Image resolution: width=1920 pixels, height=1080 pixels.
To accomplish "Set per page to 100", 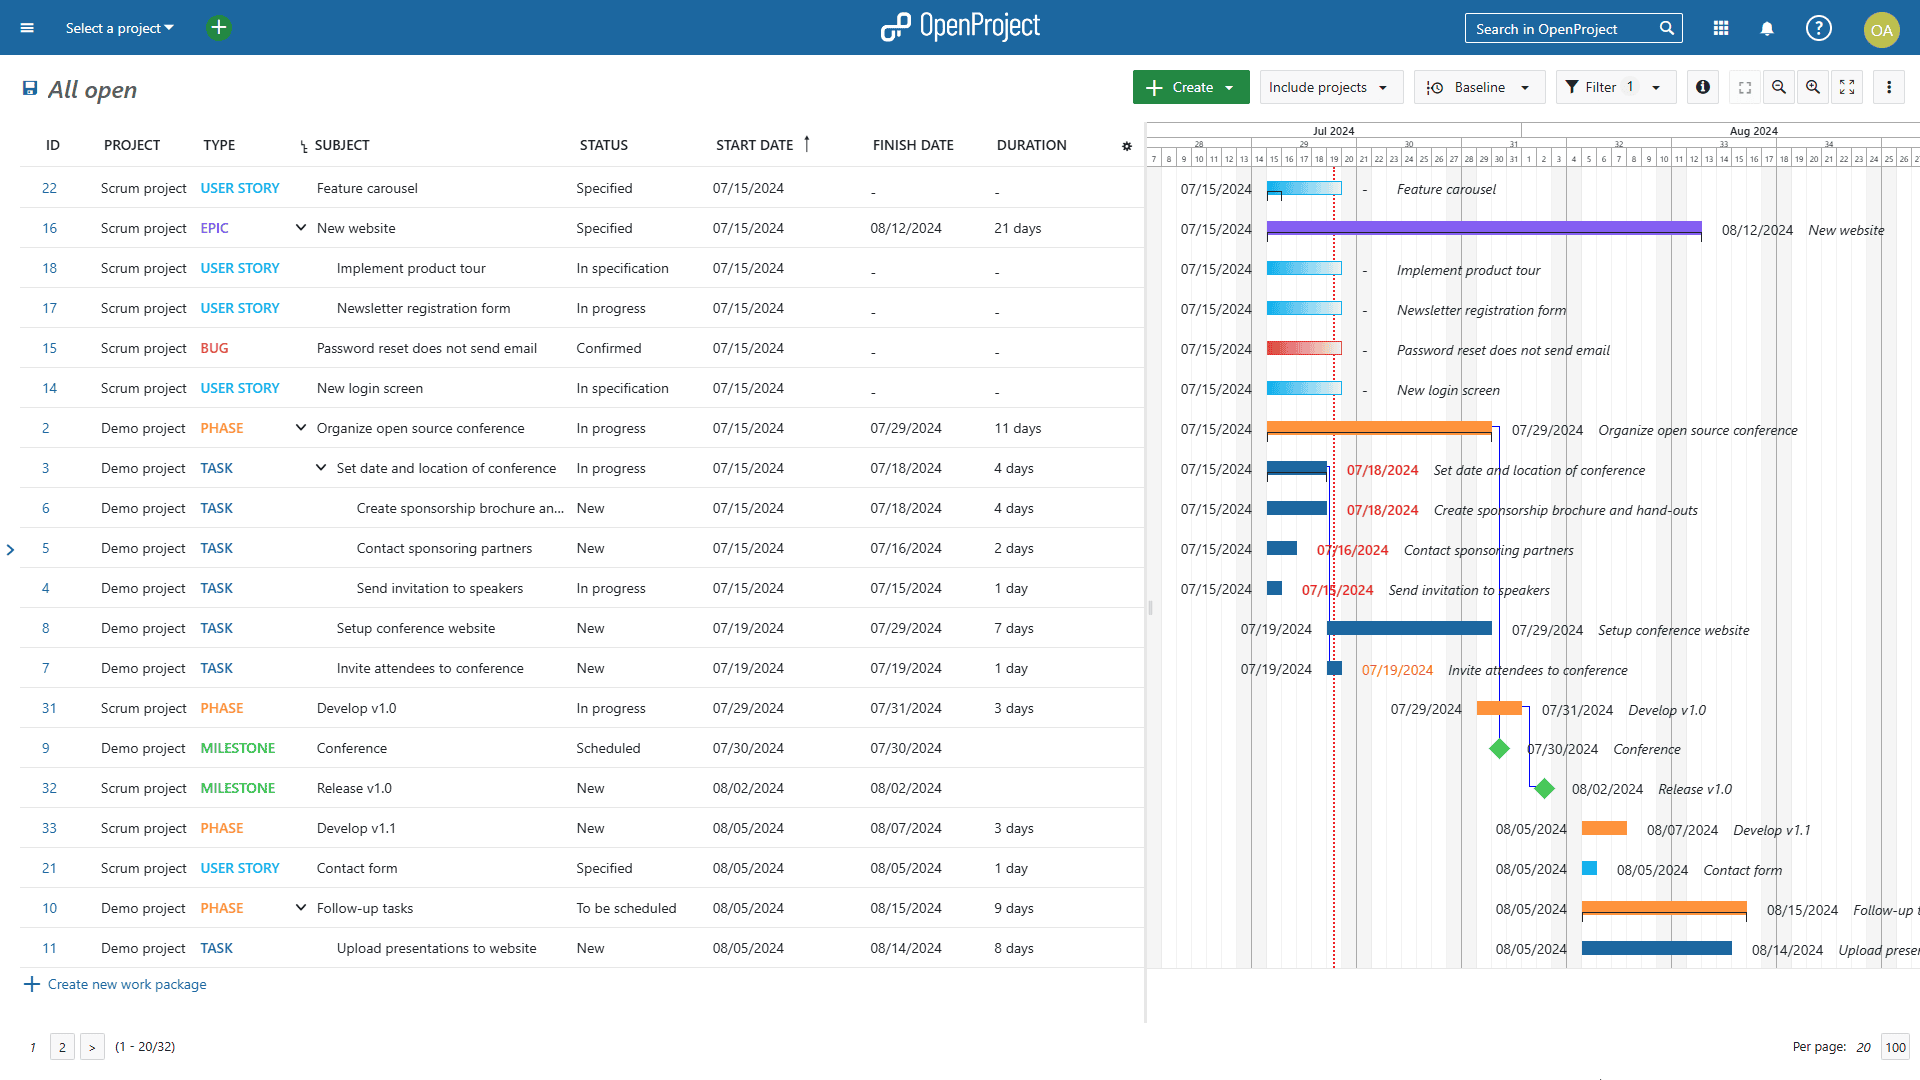I will (x=1895, y=1047).
